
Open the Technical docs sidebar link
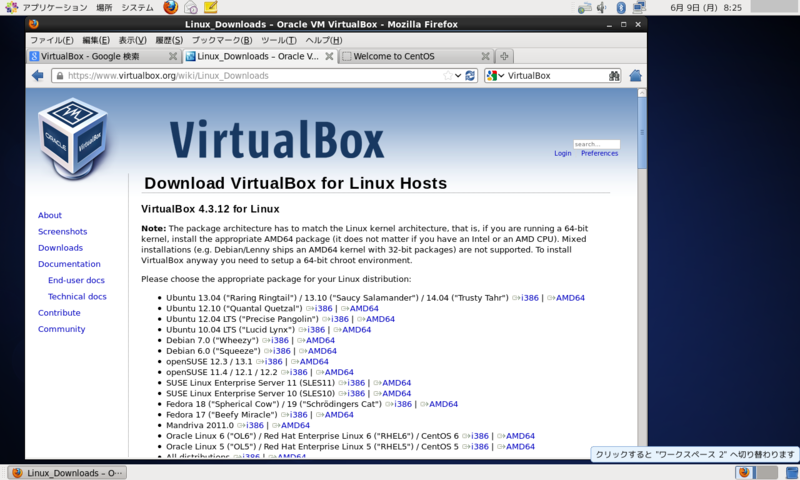77,297
